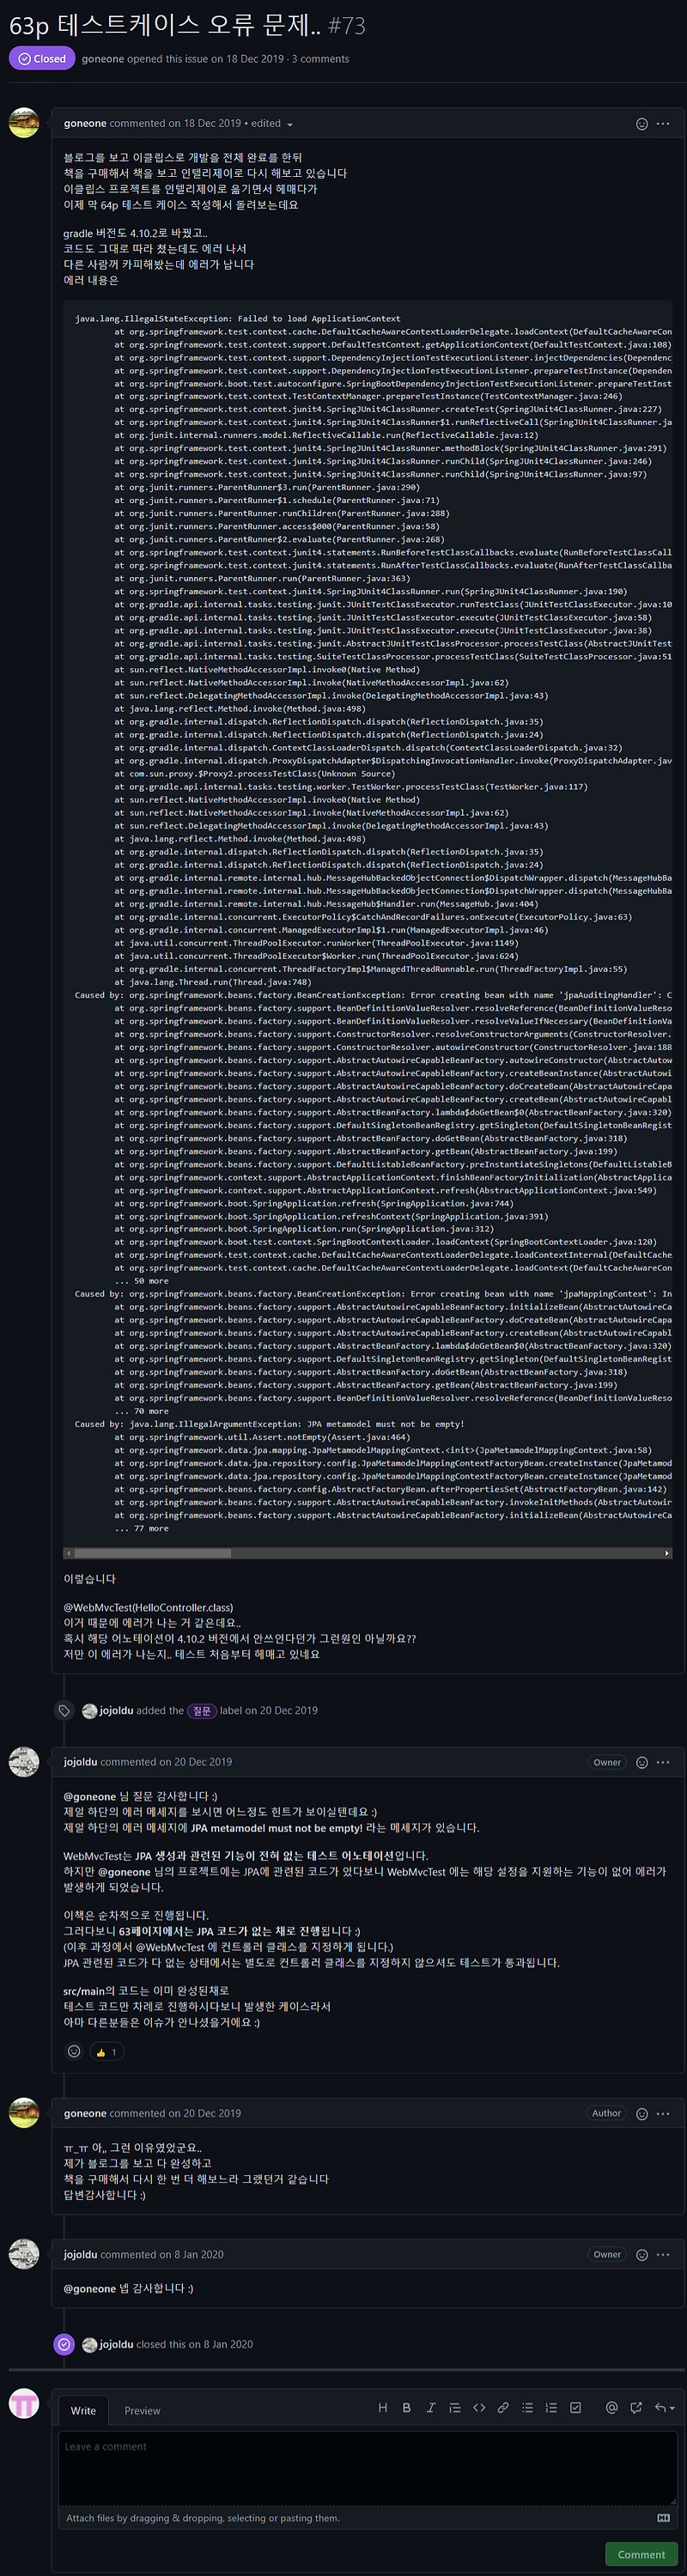Open goneone profile link in issue header

point(103,59)
